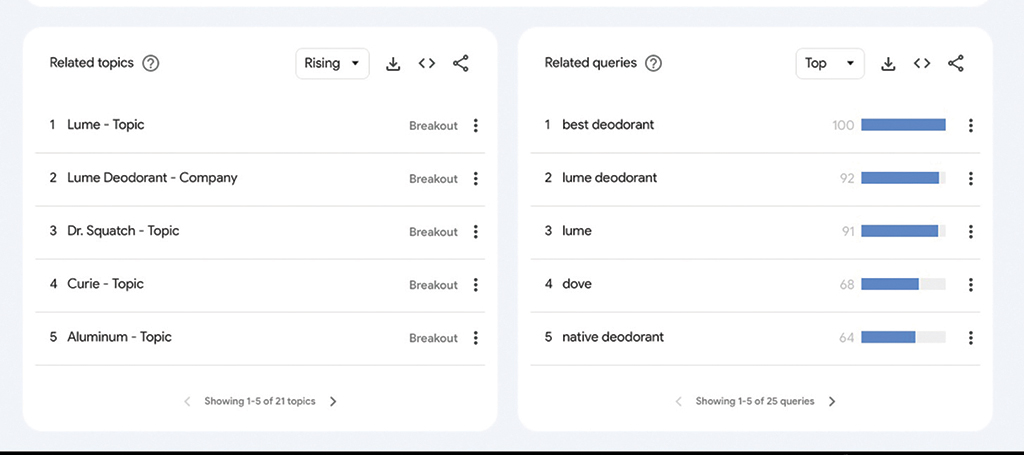Image resolution: width=1024 pixels, height=455 pixels.
Task: Share the Related queries card
Action: tap(956, 64)
